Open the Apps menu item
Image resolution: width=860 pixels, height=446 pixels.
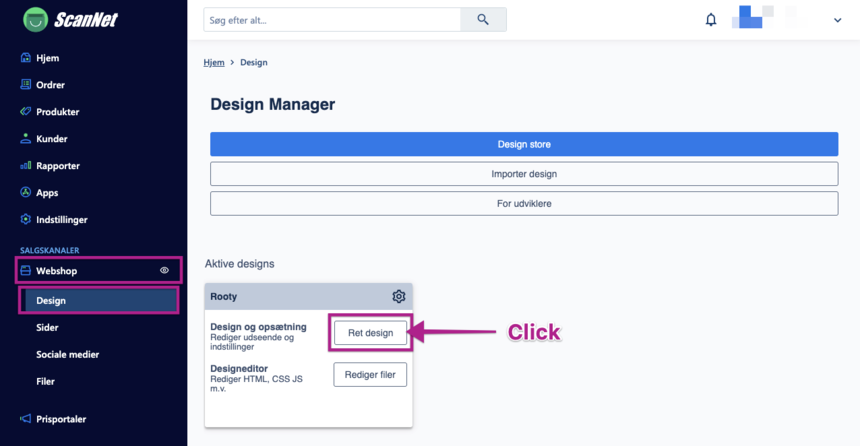tap(47, 193)
